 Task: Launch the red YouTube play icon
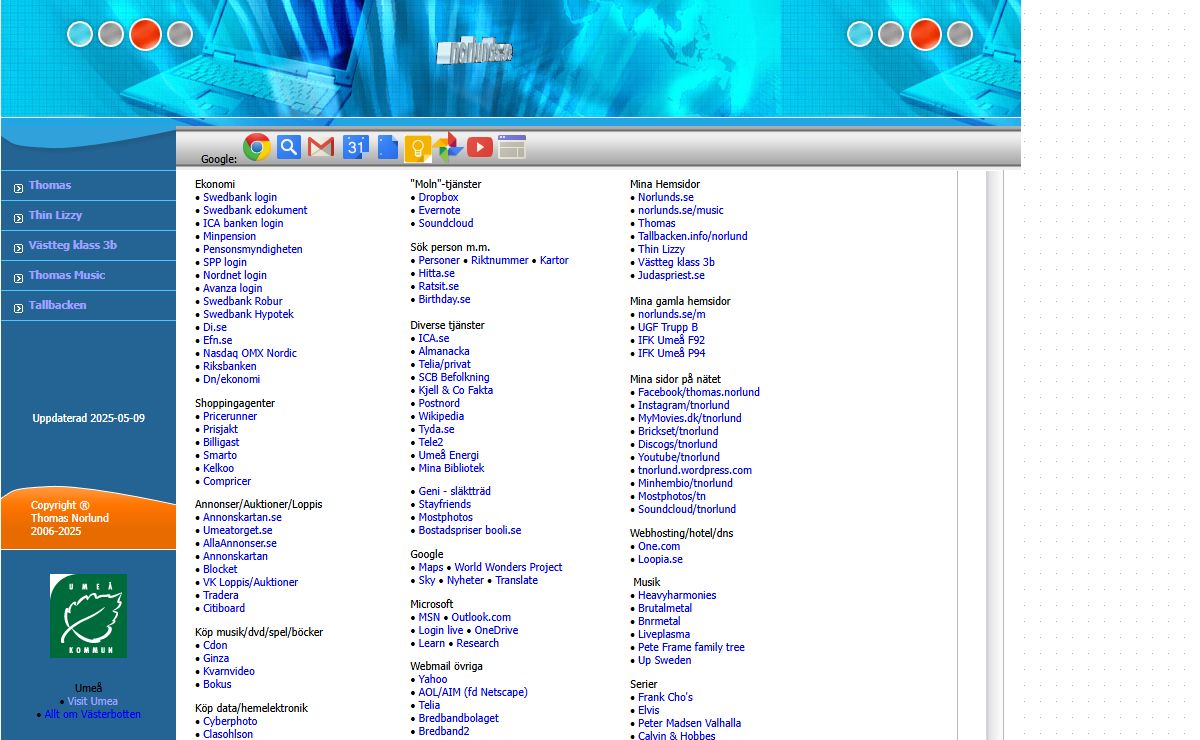pyautogui.click(x=480, y=147)
